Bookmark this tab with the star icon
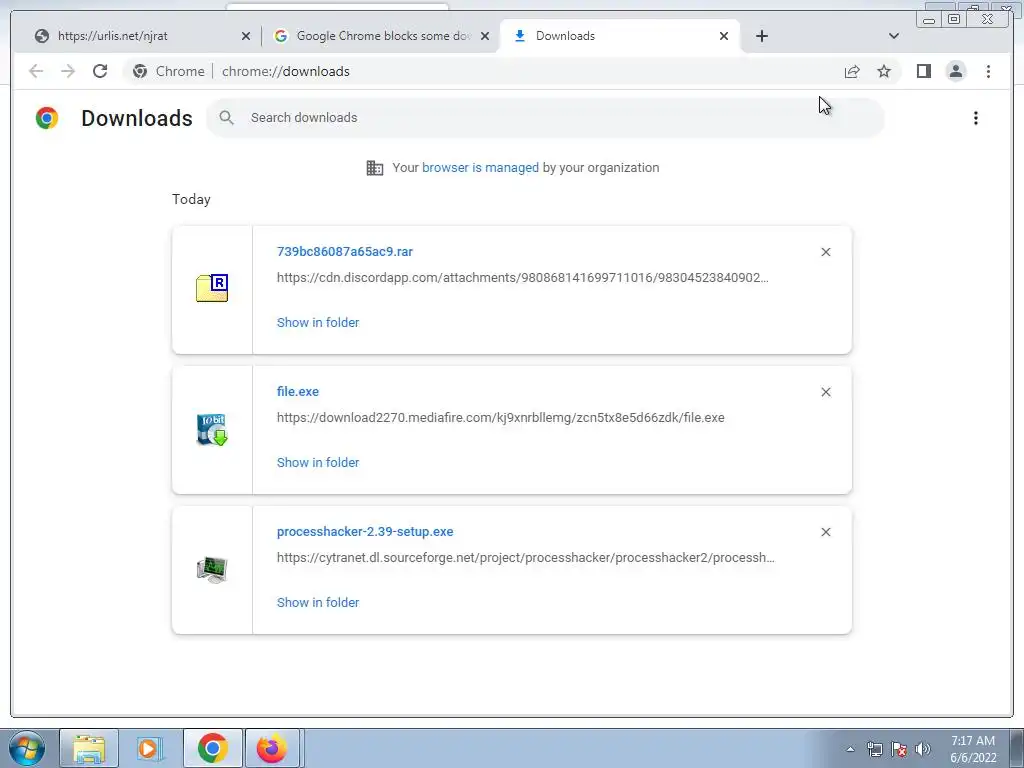Viewport: 1024px width, 768px height. [x=884, y=71]
